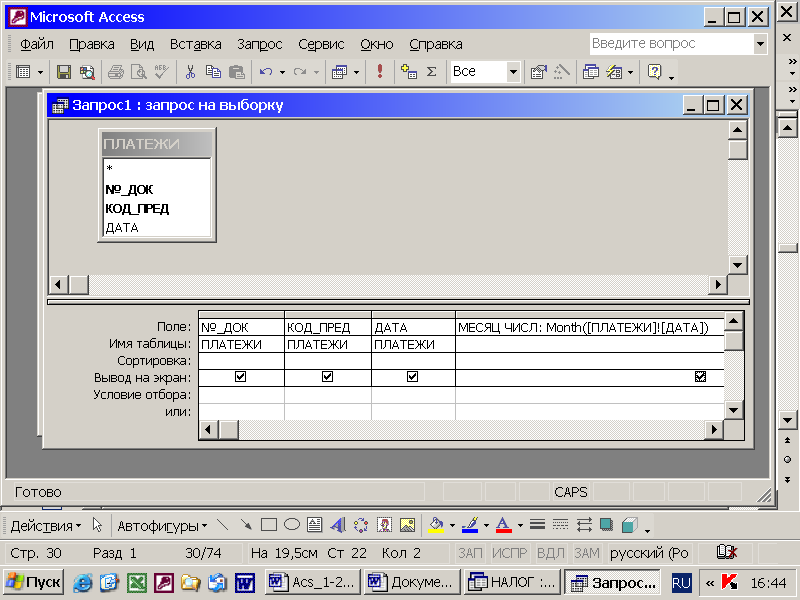Click the Undo arrow icon
The width and height of the screenshot is (800, 600).
266,72
